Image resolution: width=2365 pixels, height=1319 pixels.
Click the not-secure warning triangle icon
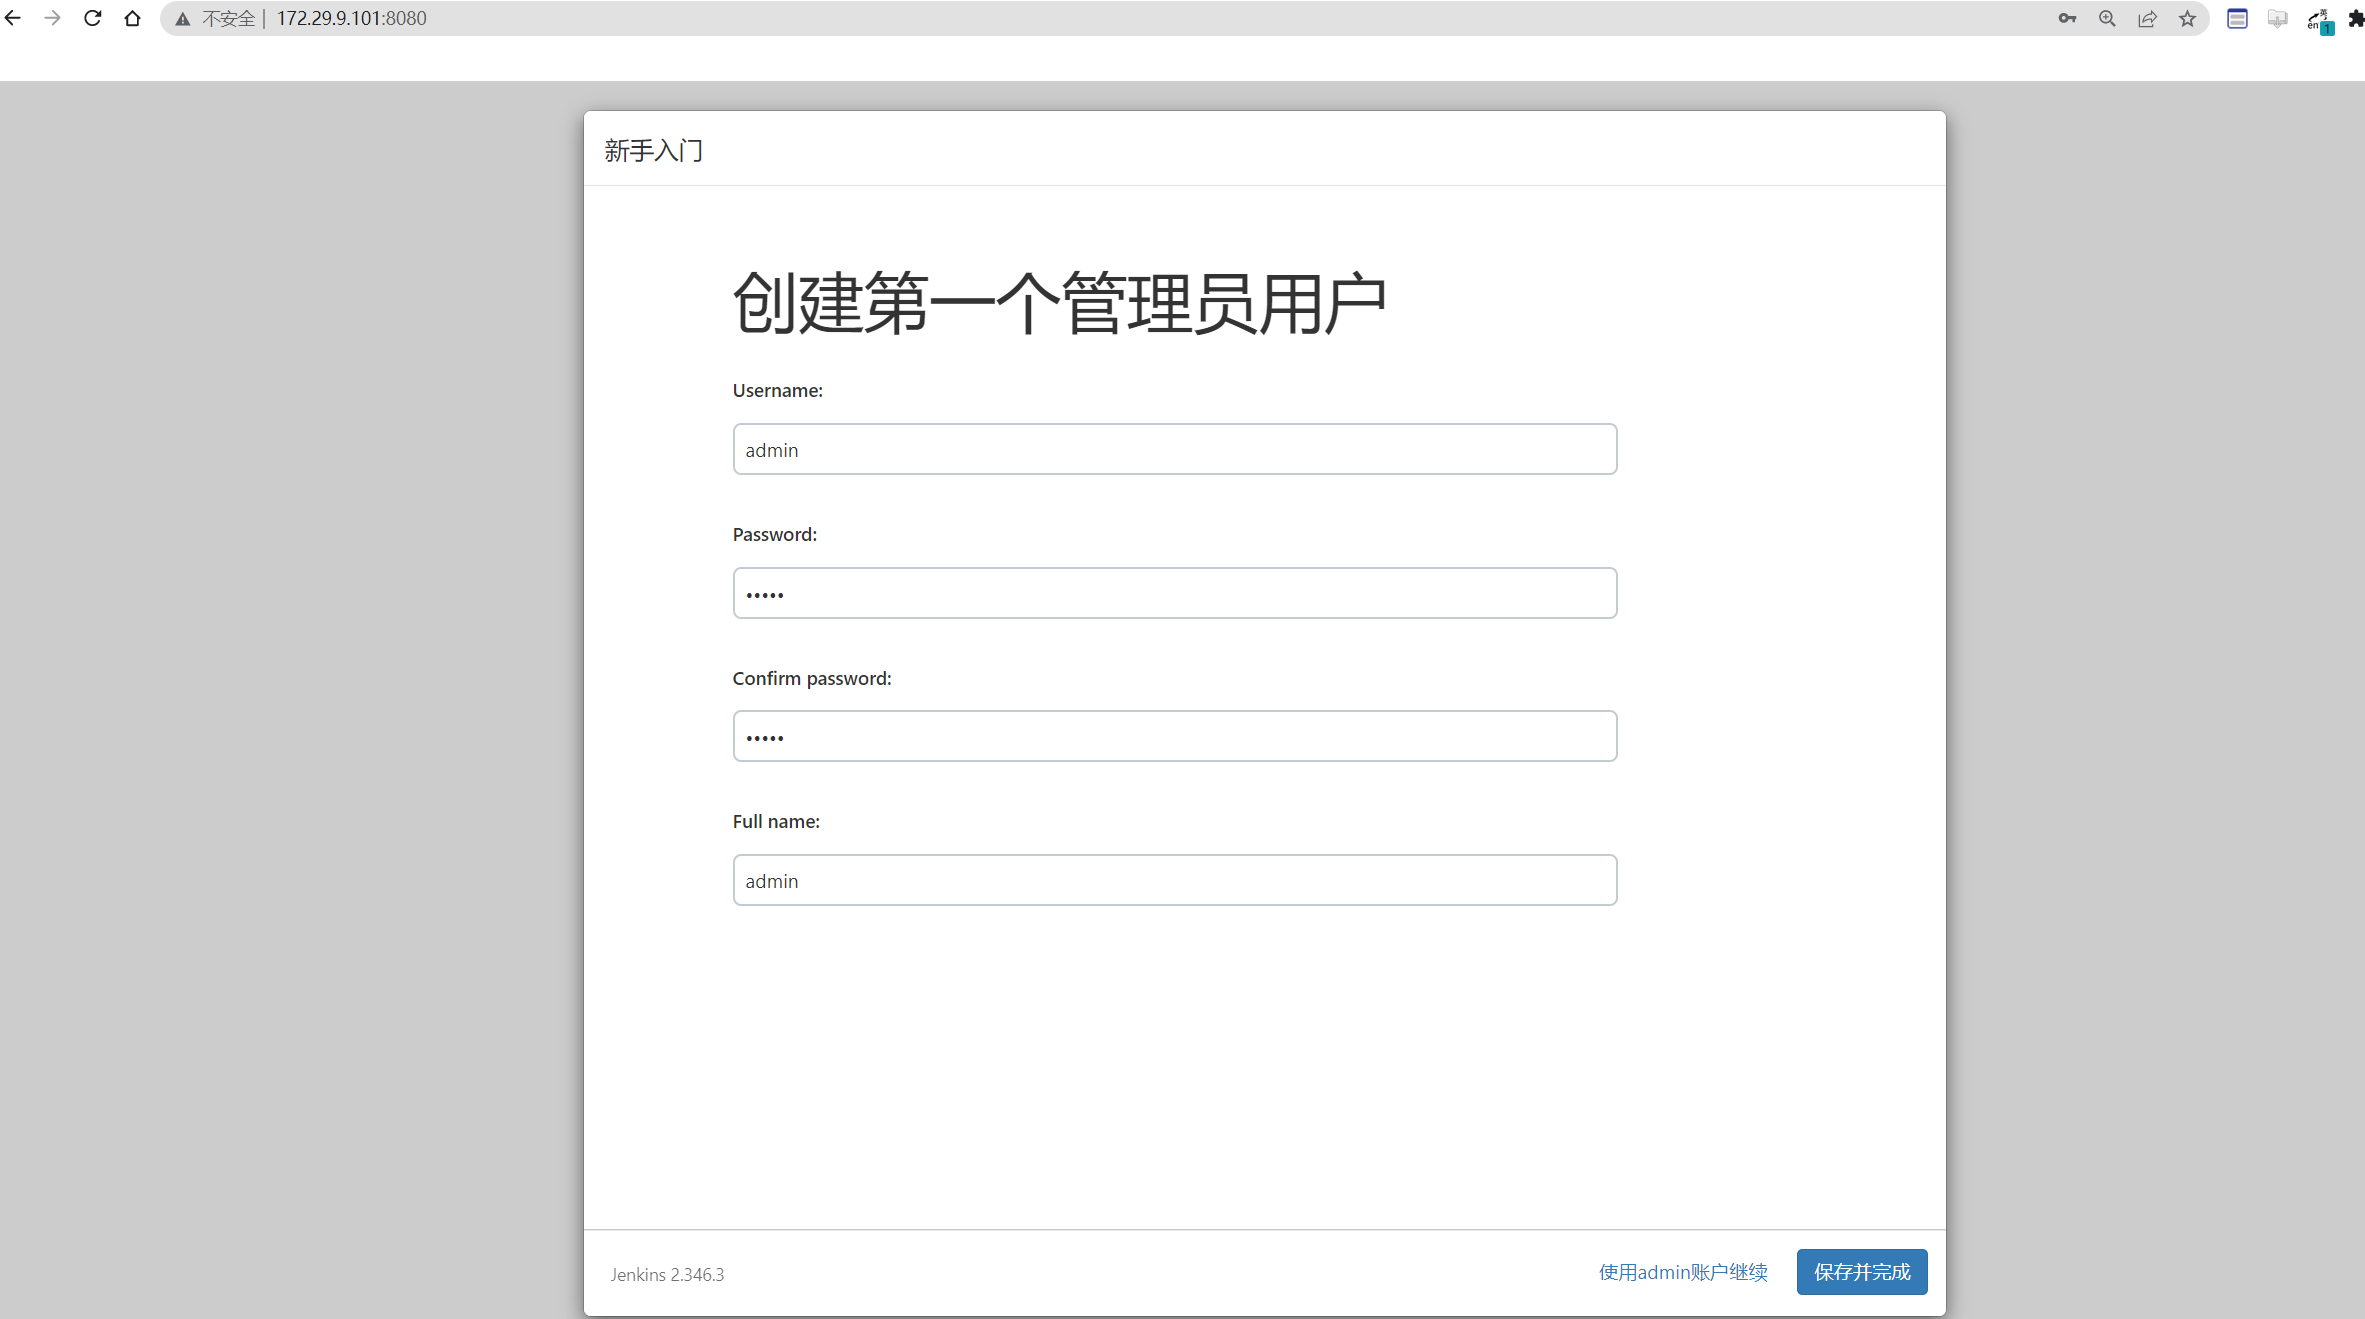tap(183, 19)
